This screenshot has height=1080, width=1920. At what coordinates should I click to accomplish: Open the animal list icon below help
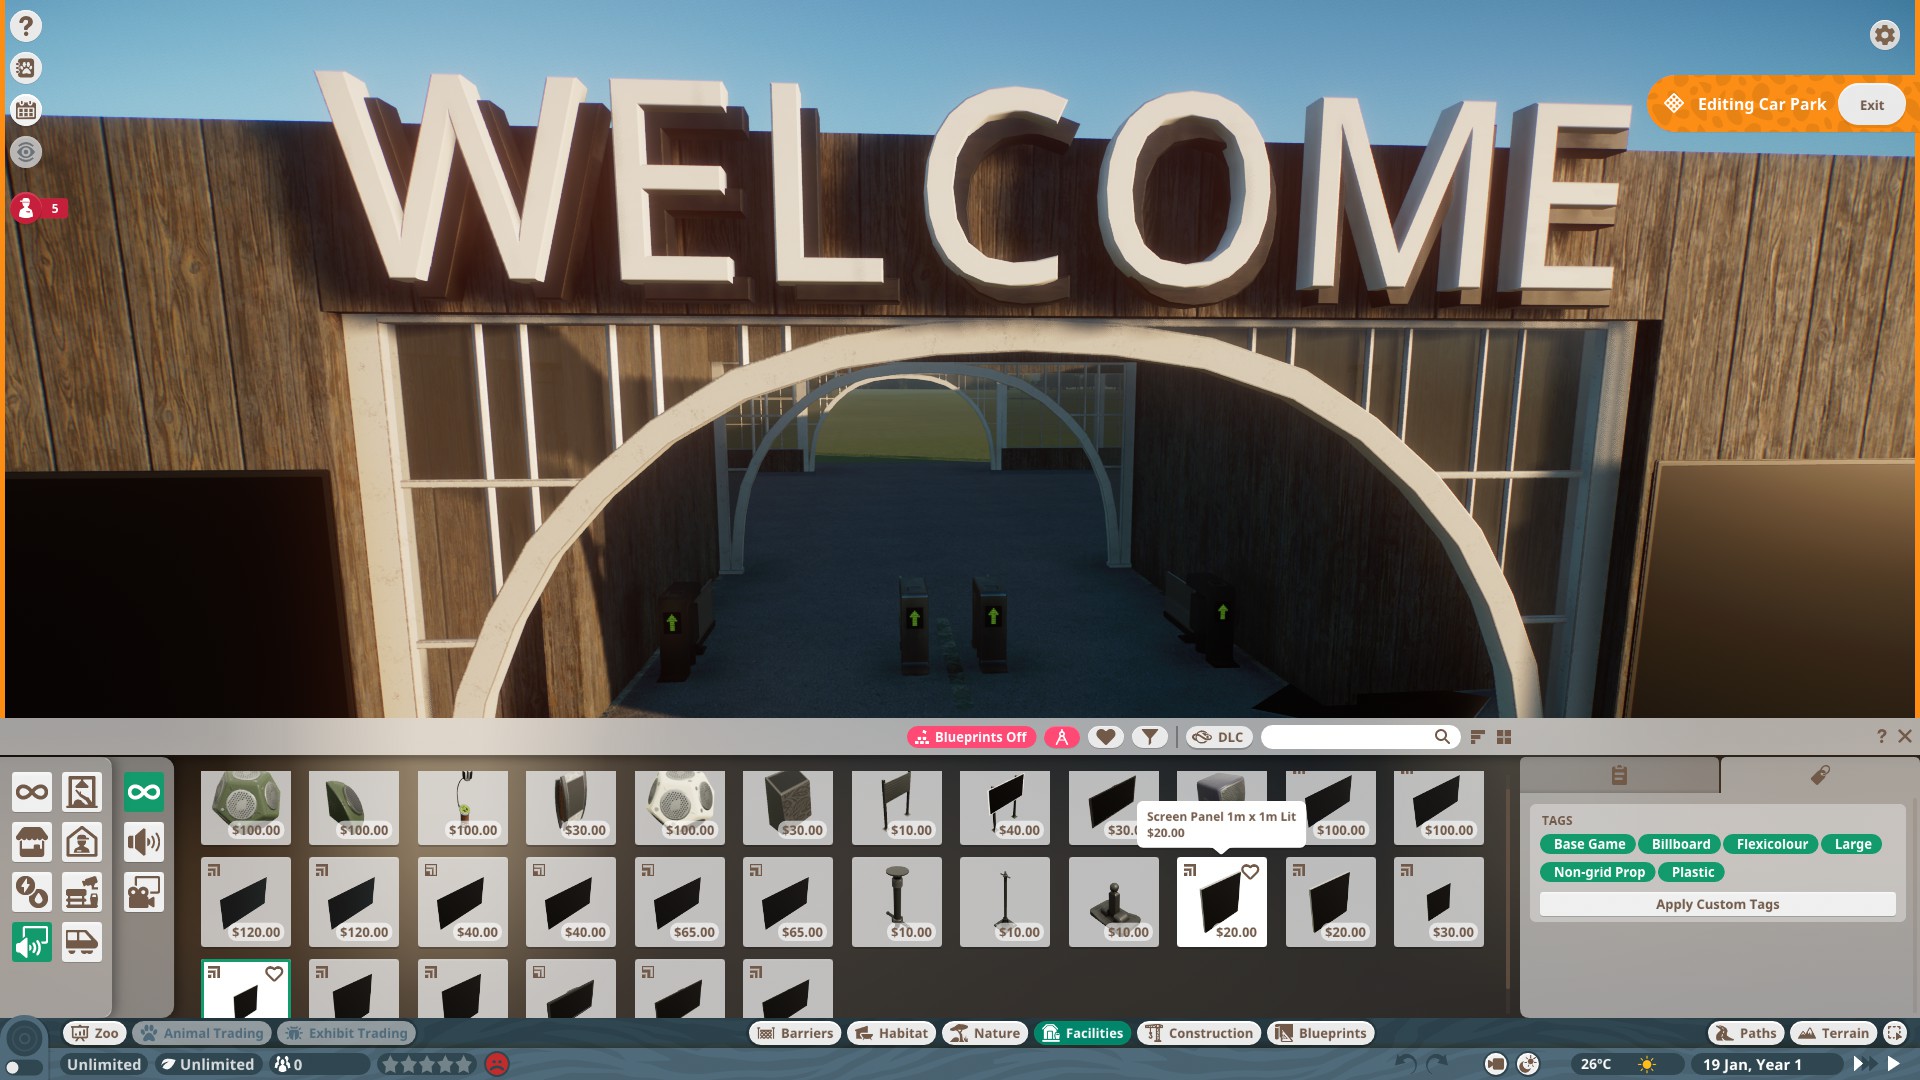tap(26, 68)
